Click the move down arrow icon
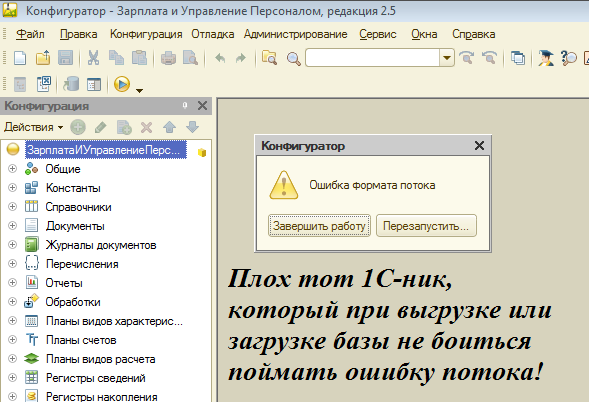The height and width of the screenshot is (402, 589). (192, 127)
